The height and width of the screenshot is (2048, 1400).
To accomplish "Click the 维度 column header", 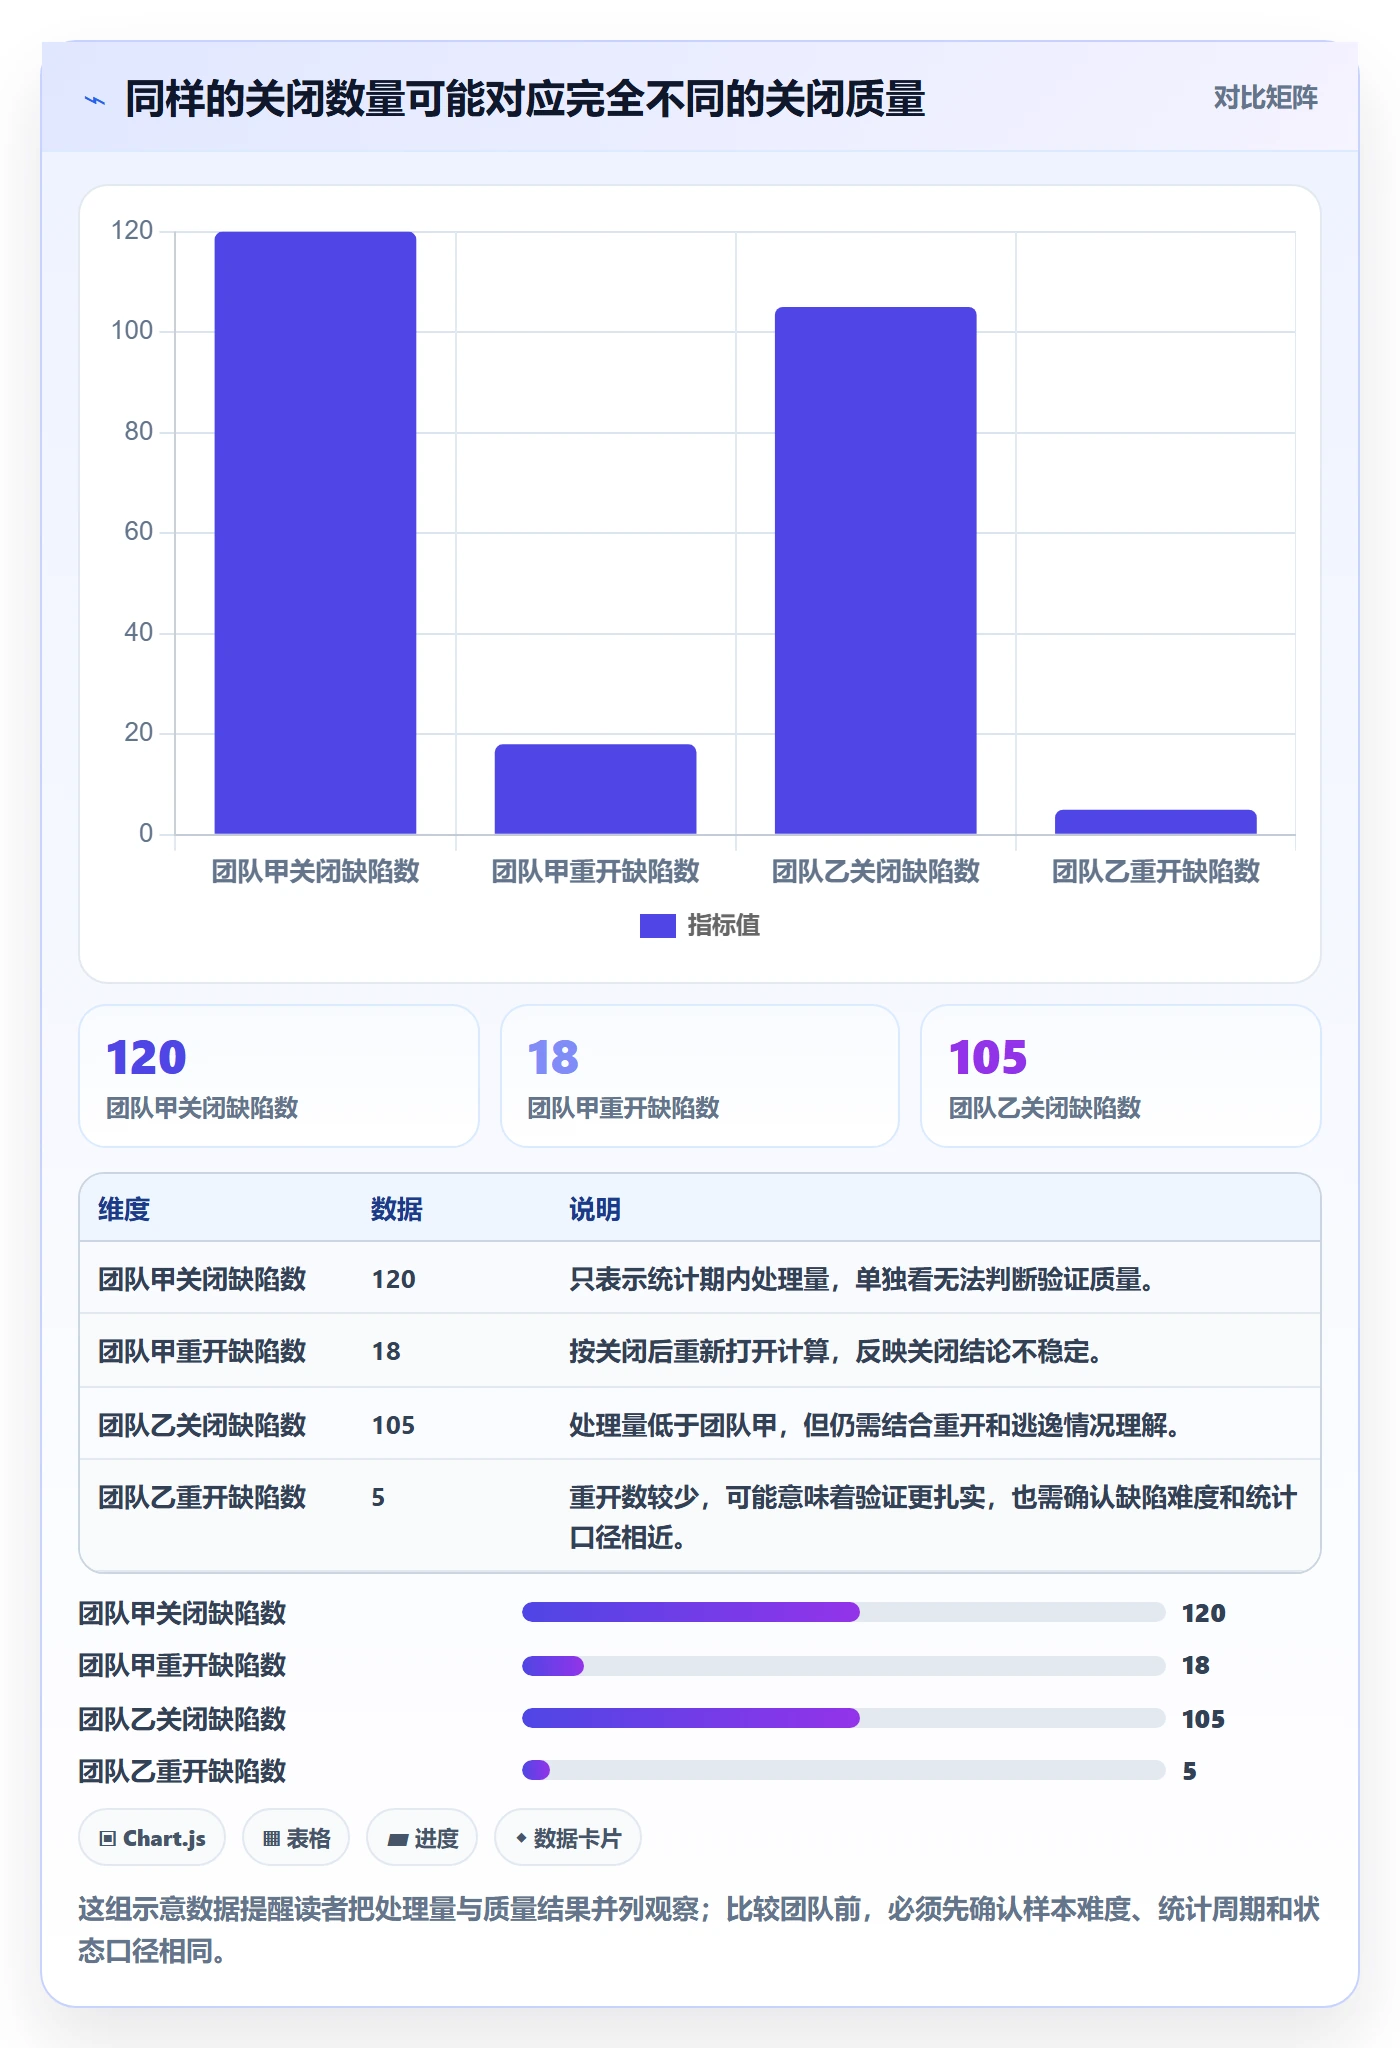I will [124, 1209].
